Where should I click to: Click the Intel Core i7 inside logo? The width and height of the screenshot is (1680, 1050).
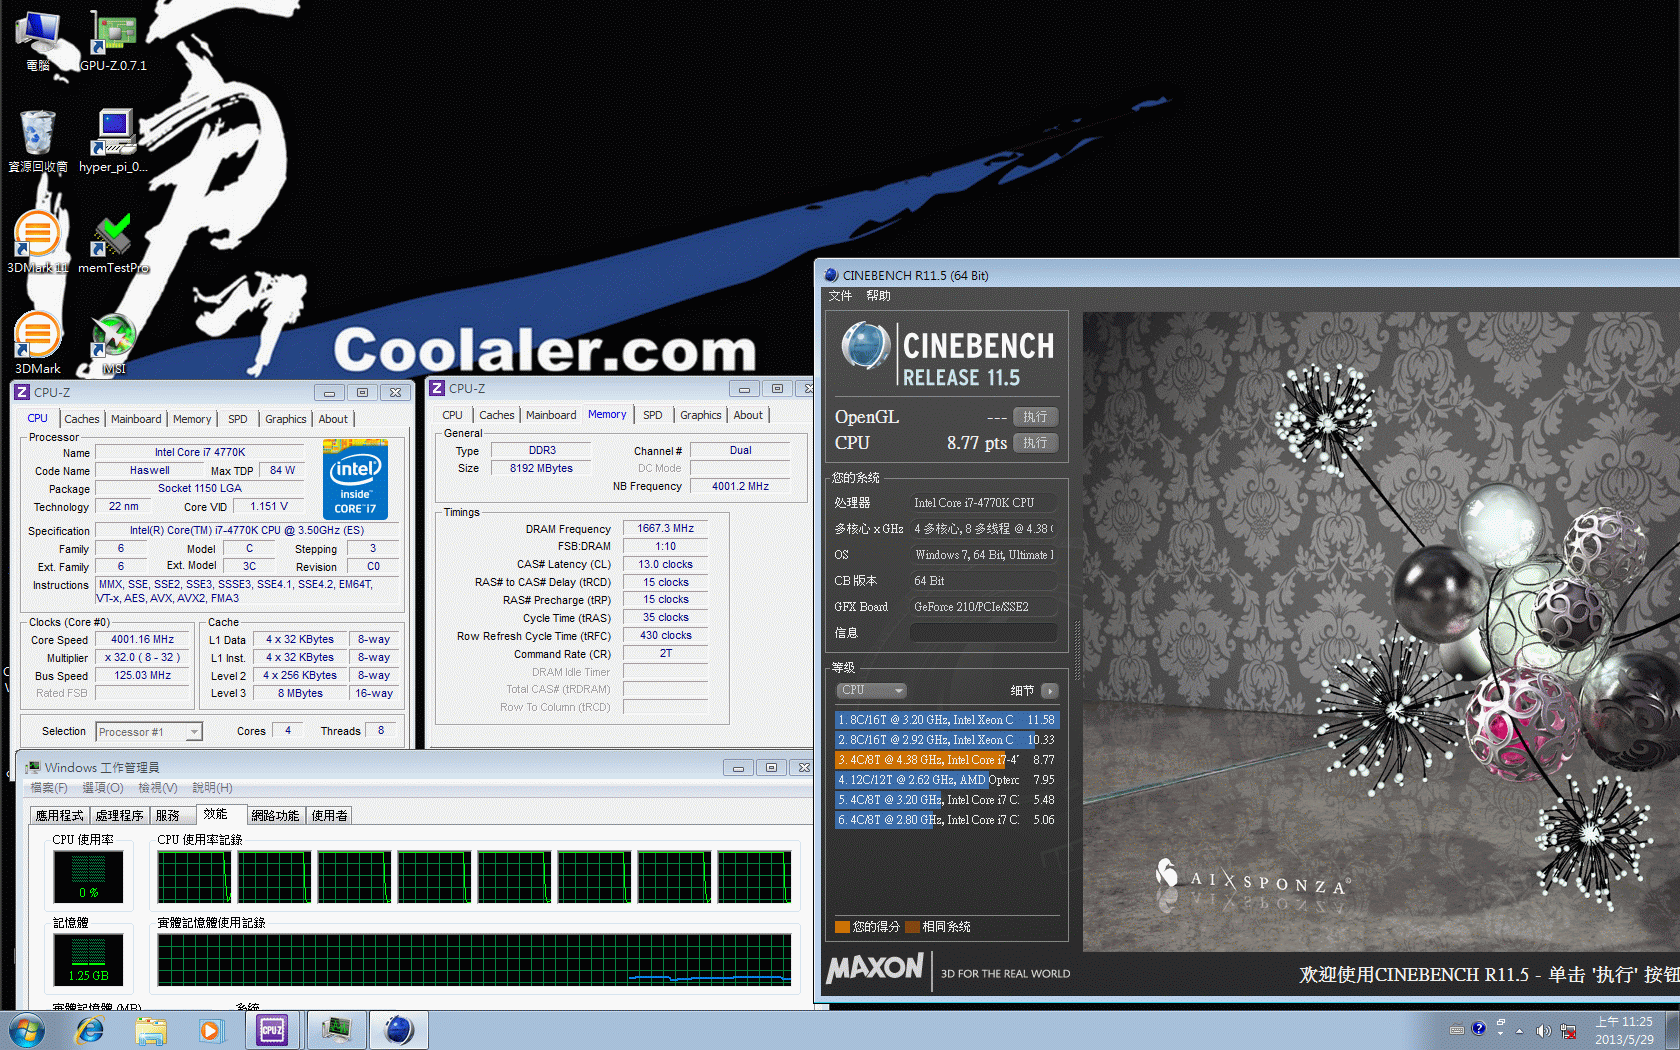(x=355, y=480)
